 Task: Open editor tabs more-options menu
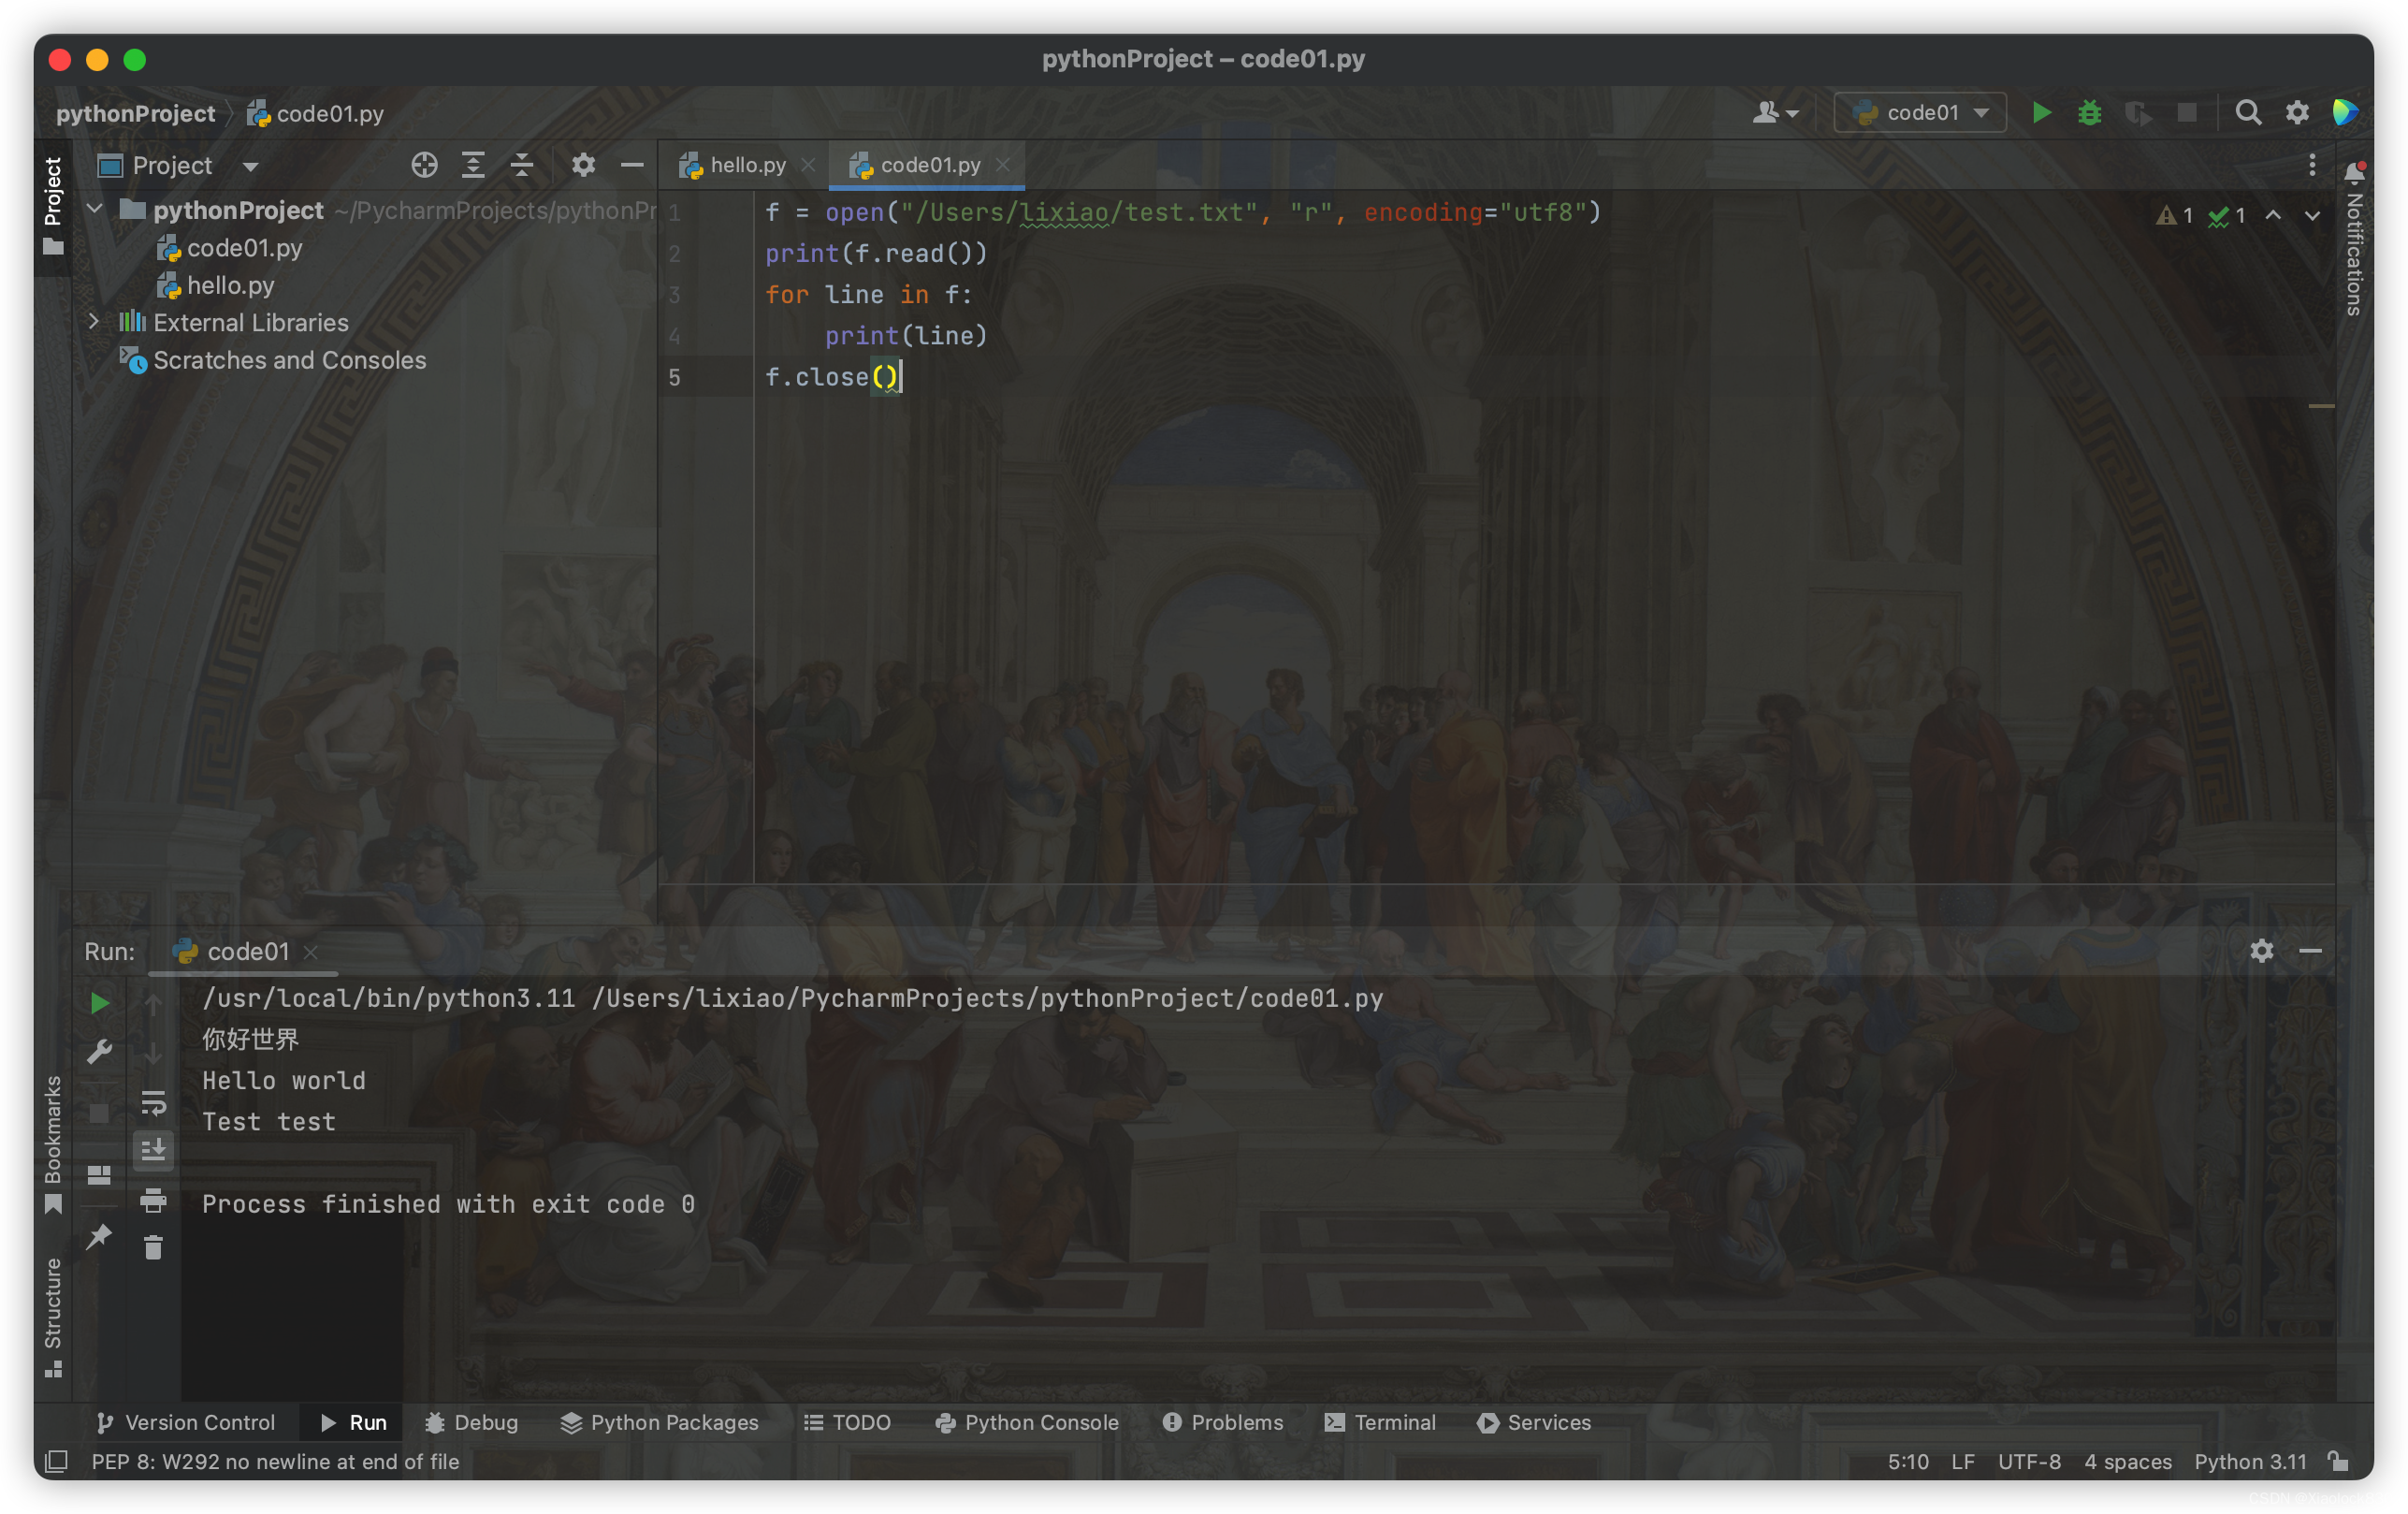click(2312, 165)
